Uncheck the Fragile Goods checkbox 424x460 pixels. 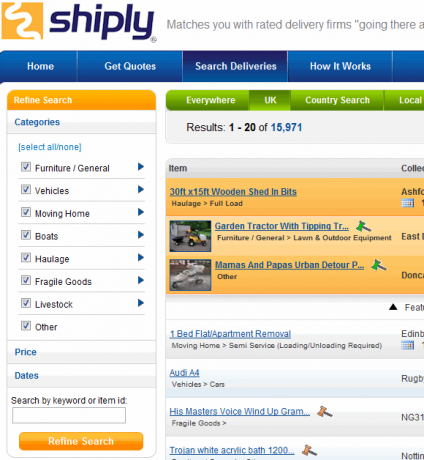(26, 280)
